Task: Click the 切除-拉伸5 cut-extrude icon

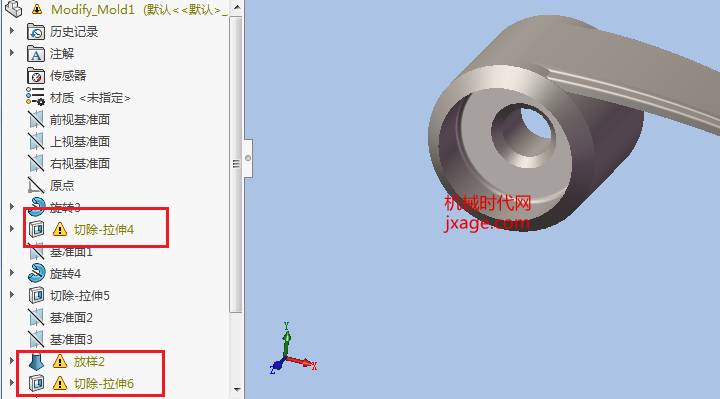Action: [36, 295]
